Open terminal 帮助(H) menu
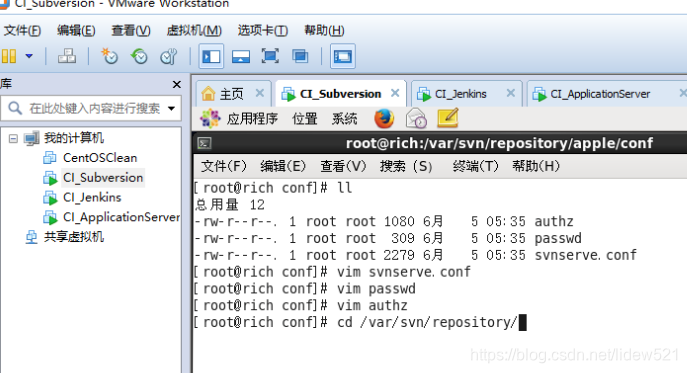This screenshot has width=687, height=373. click(536, 166)
